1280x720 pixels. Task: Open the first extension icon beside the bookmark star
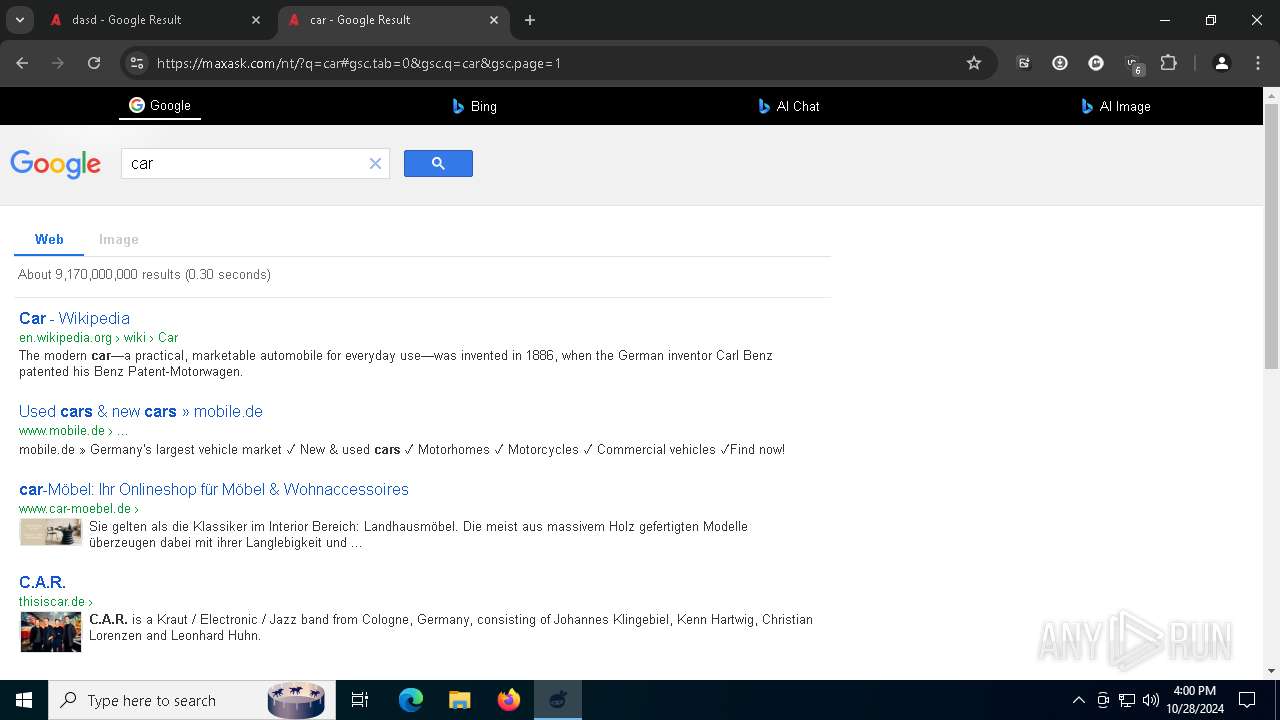click(x=1024, y=63)
